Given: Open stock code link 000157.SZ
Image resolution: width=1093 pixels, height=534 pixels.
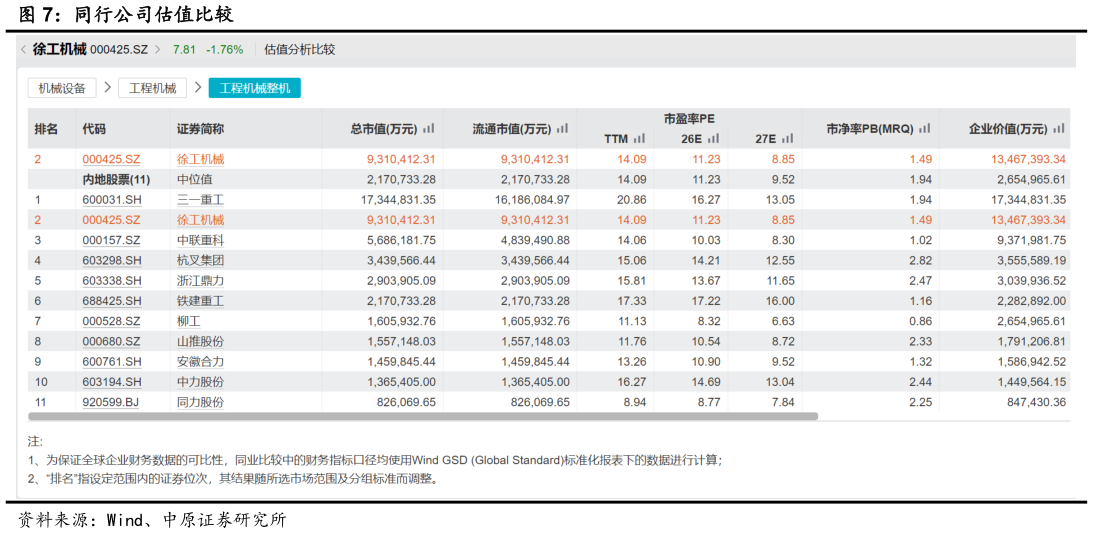Looking at the screenshot, I should 112,240.
